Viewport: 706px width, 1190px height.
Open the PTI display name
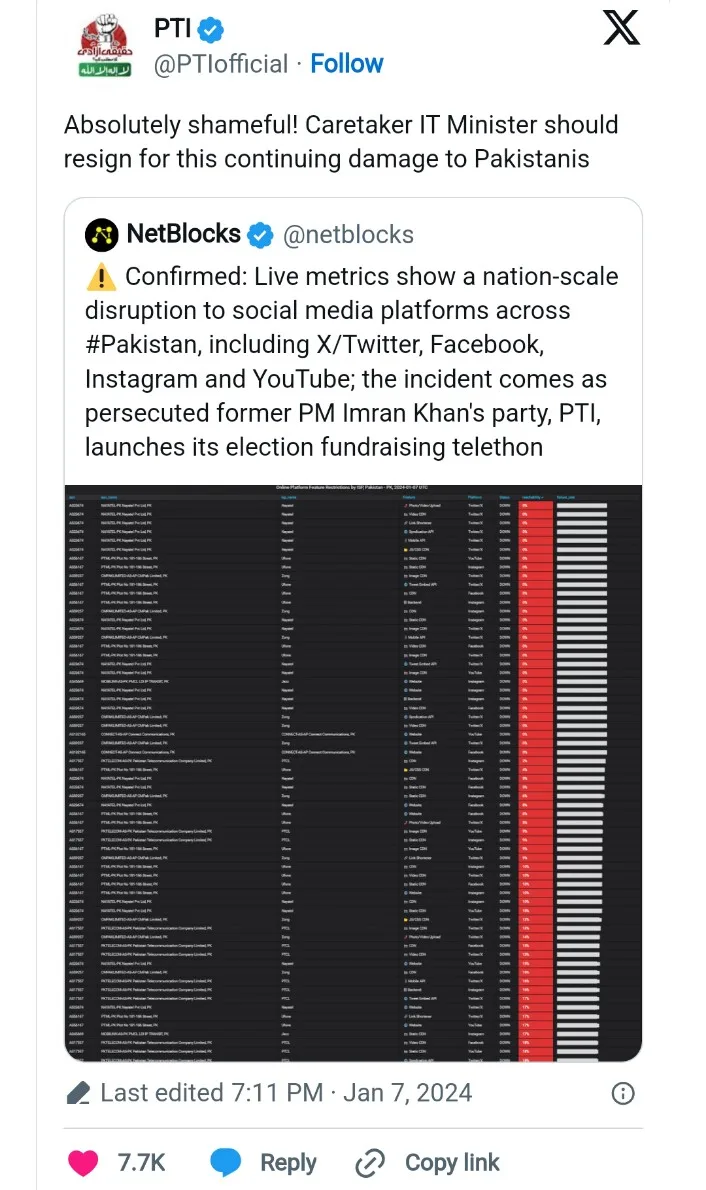point(172,29)
